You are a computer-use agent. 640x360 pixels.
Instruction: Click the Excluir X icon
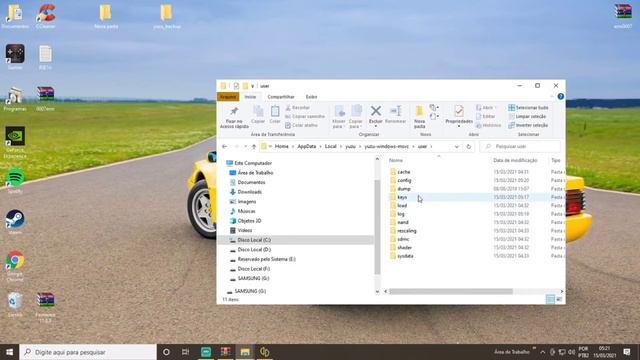(376, 111)
